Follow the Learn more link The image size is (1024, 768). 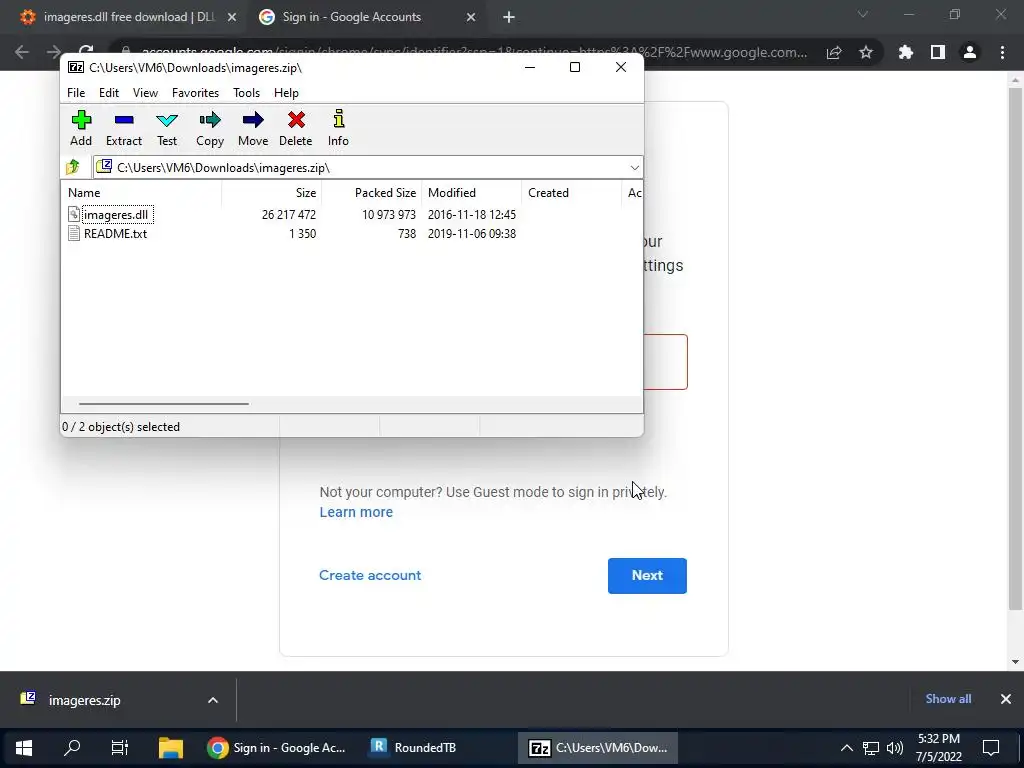[x=357, y=512]
